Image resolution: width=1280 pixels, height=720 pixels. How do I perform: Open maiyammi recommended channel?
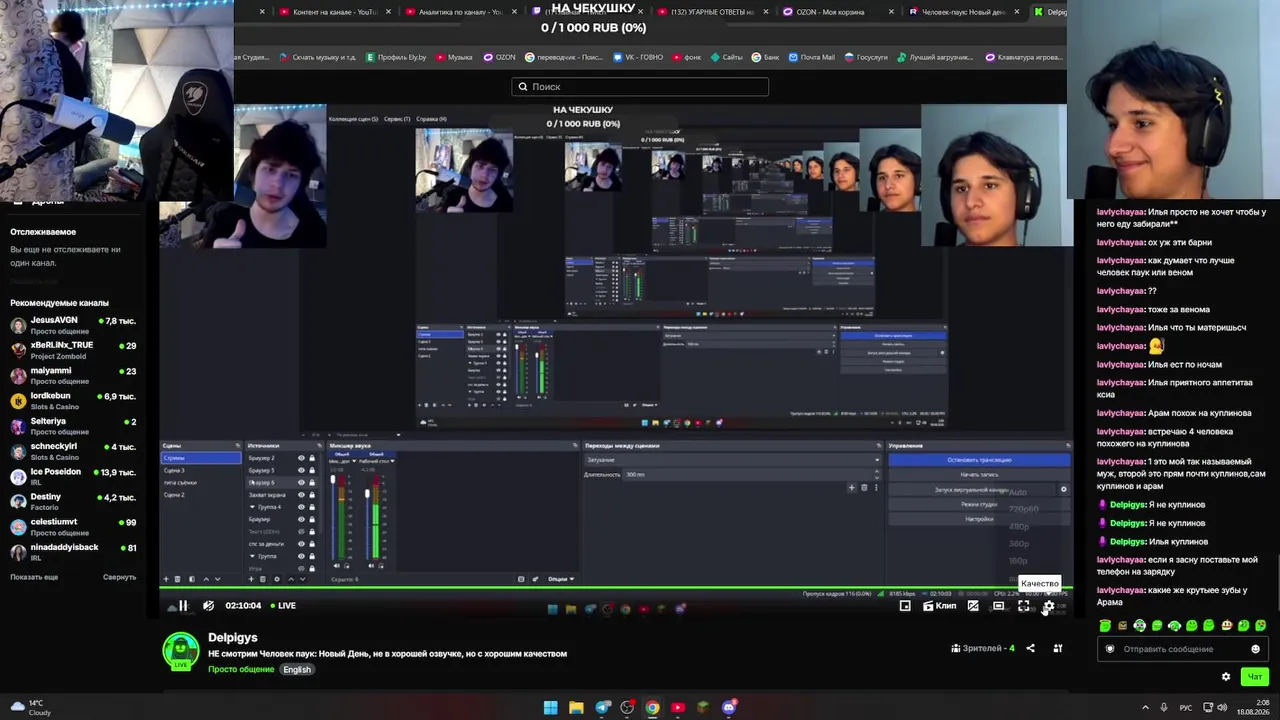(75, 376)
